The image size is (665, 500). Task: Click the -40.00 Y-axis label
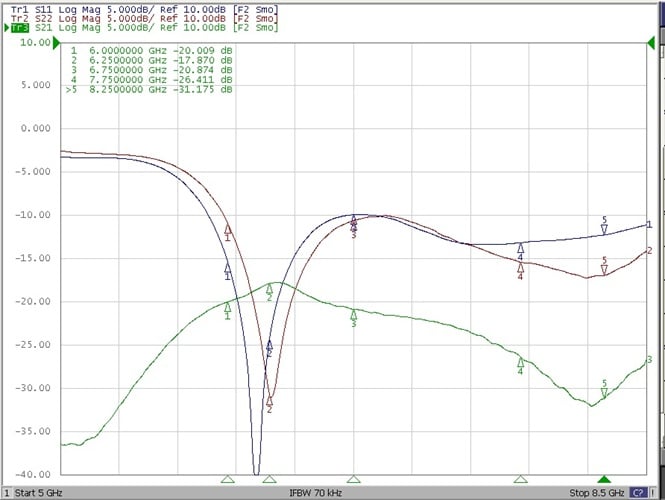tap(33, 475)
